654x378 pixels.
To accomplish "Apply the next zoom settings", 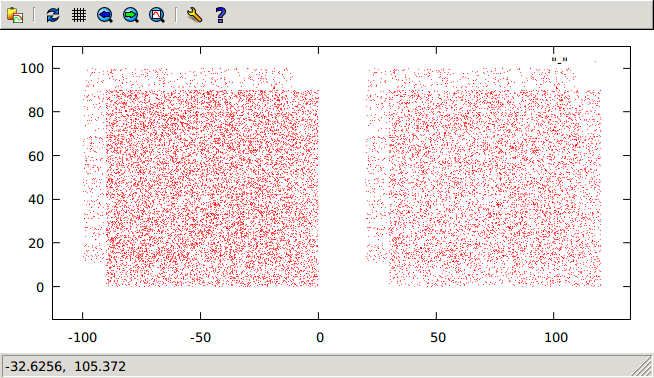I will coord(131,15).
